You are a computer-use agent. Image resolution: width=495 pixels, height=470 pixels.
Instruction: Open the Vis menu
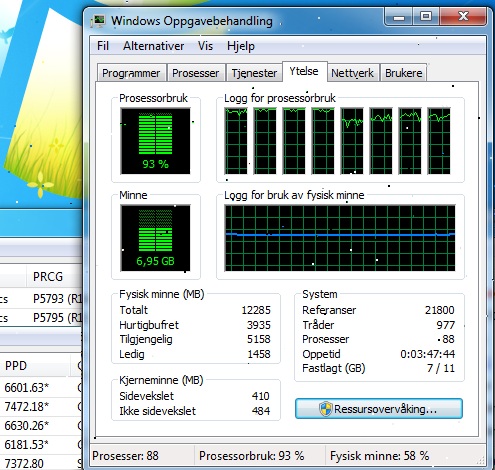pos(205,46)
